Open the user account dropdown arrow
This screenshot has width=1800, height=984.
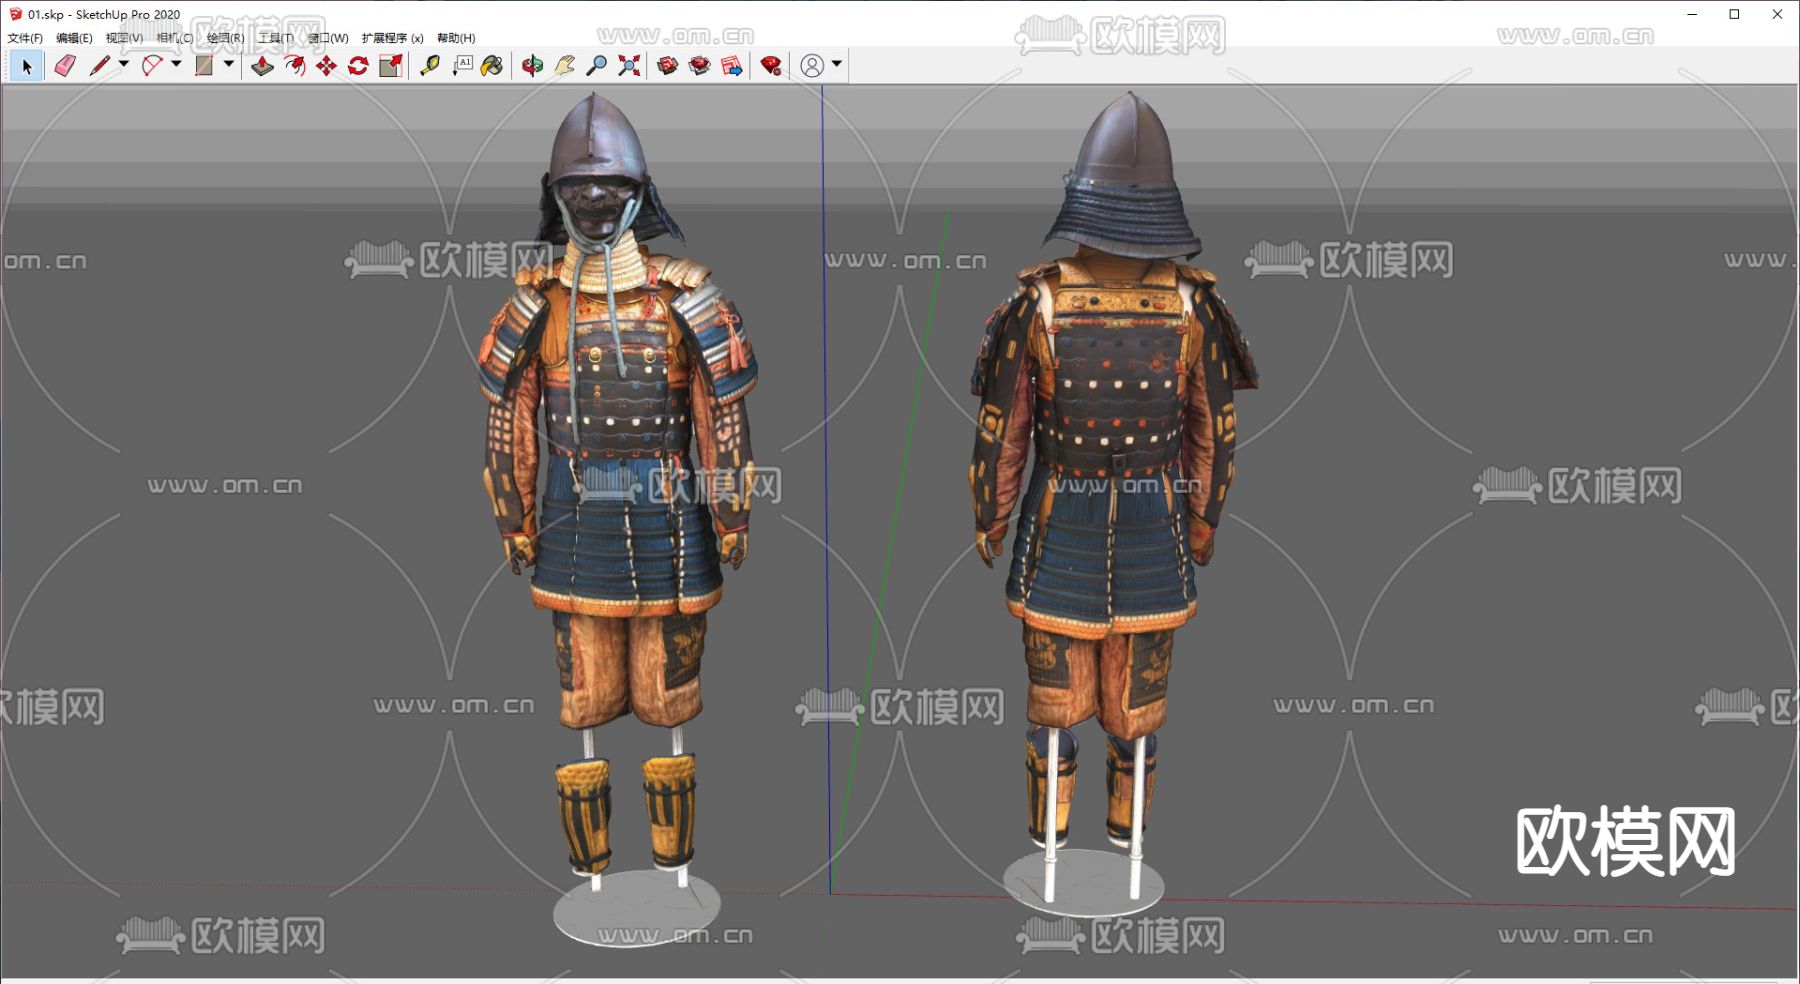click(x=837, y=64)
